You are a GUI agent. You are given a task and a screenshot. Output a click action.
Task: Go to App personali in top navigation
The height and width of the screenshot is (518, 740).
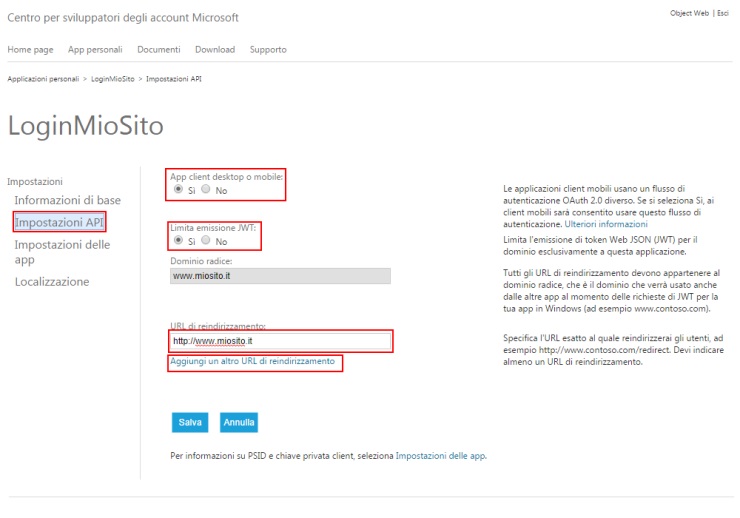pyautogui.click(x=97, y=49)
